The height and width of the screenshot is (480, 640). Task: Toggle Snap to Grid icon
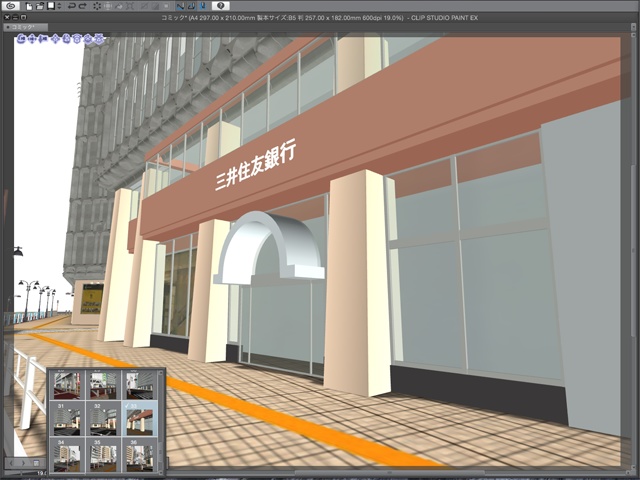coord(203,6)
